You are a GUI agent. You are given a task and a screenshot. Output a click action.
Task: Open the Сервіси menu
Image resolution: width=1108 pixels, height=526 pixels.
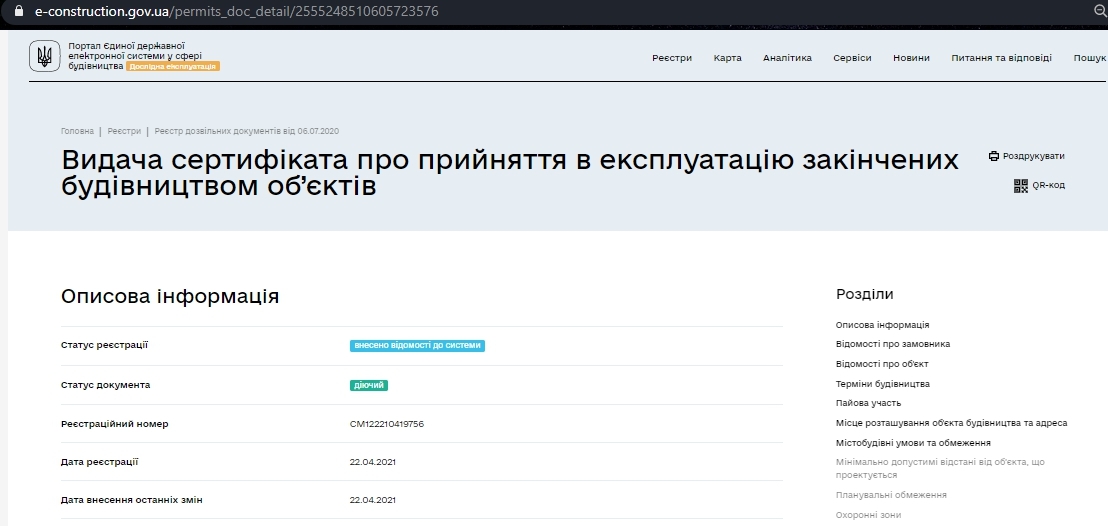(852, 58)
